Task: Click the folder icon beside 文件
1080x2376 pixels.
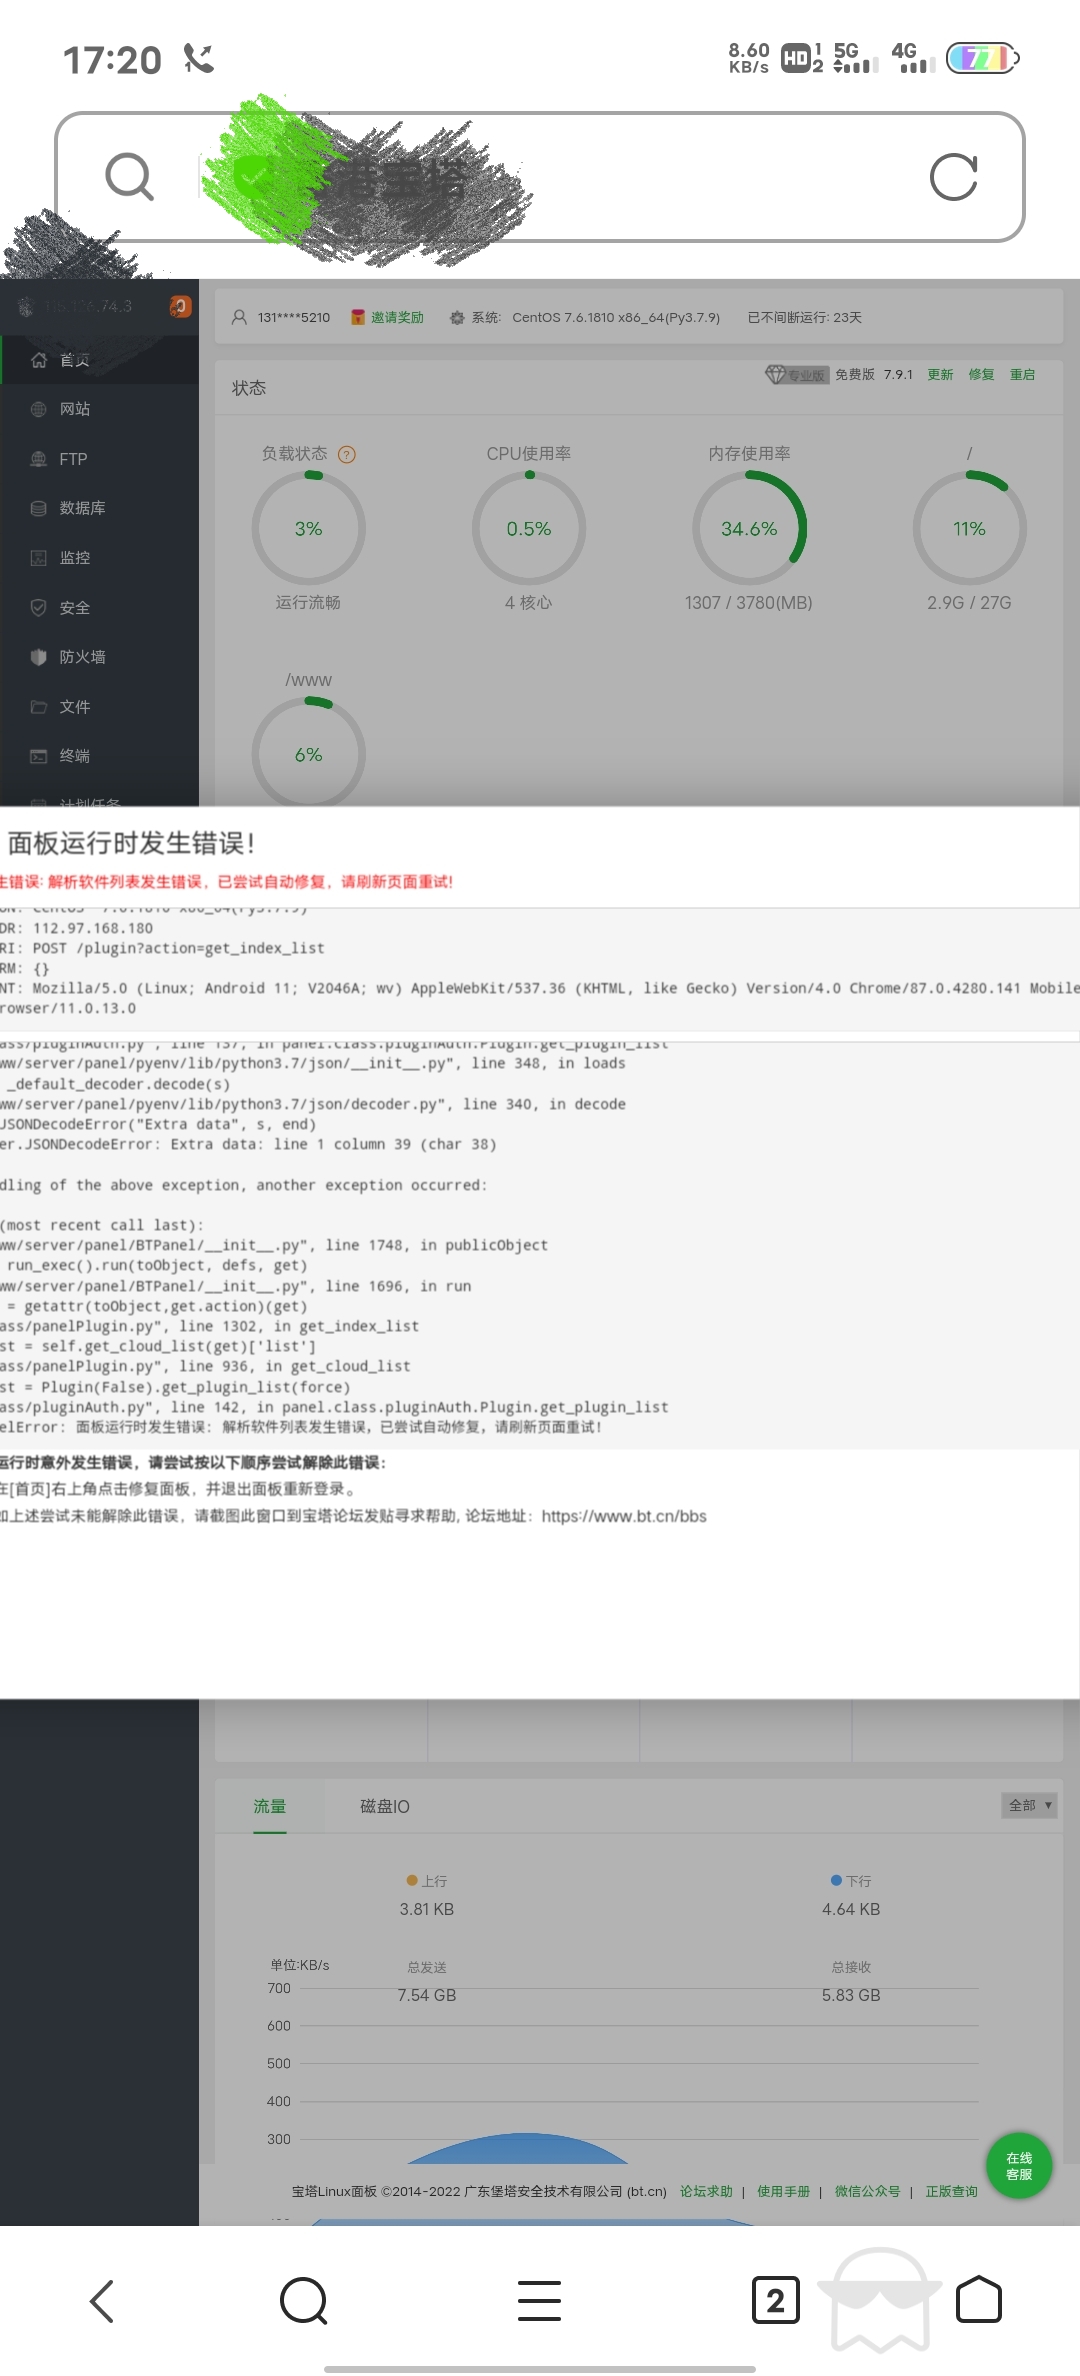Action: [39, 707]
